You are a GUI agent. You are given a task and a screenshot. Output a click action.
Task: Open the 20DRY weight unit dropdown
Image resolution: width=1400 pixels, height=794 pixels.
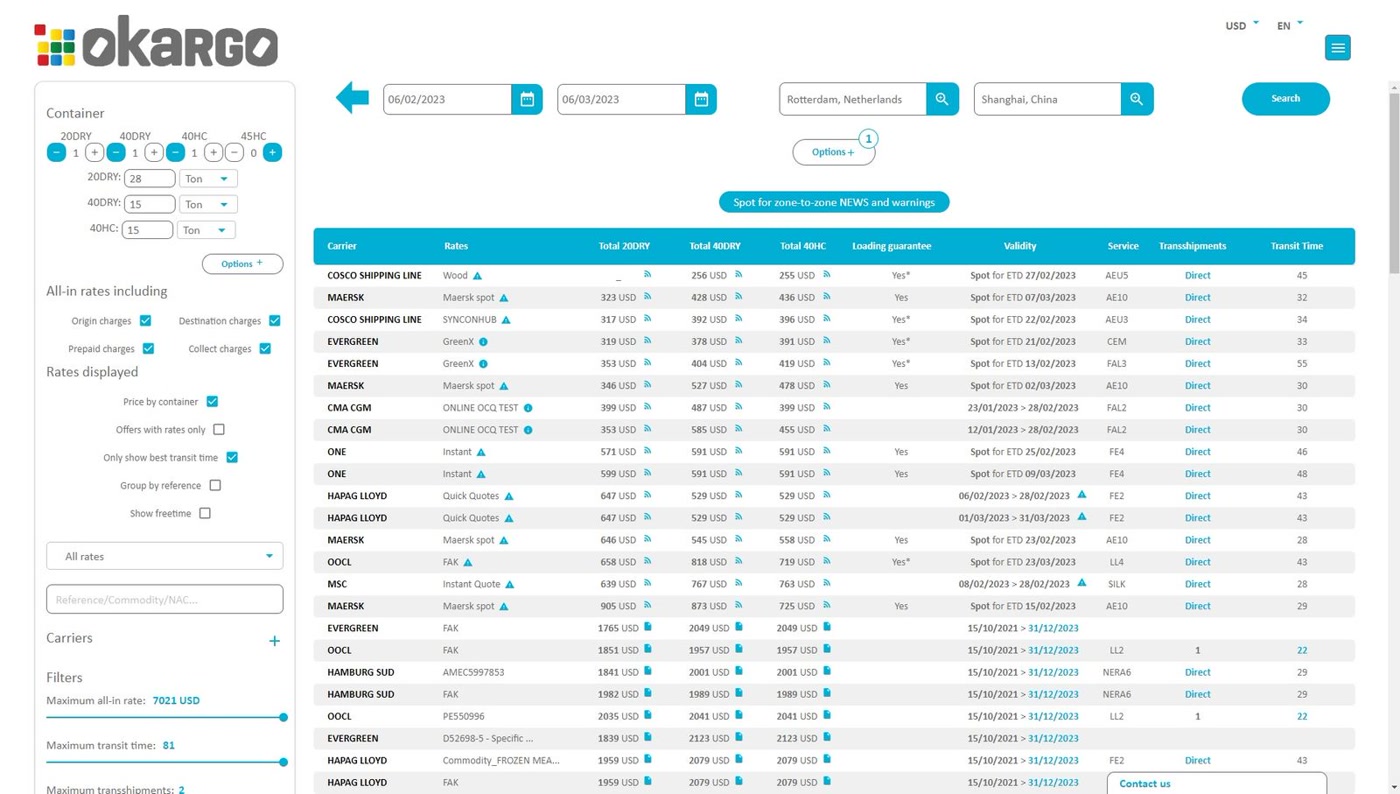[207, 179]
